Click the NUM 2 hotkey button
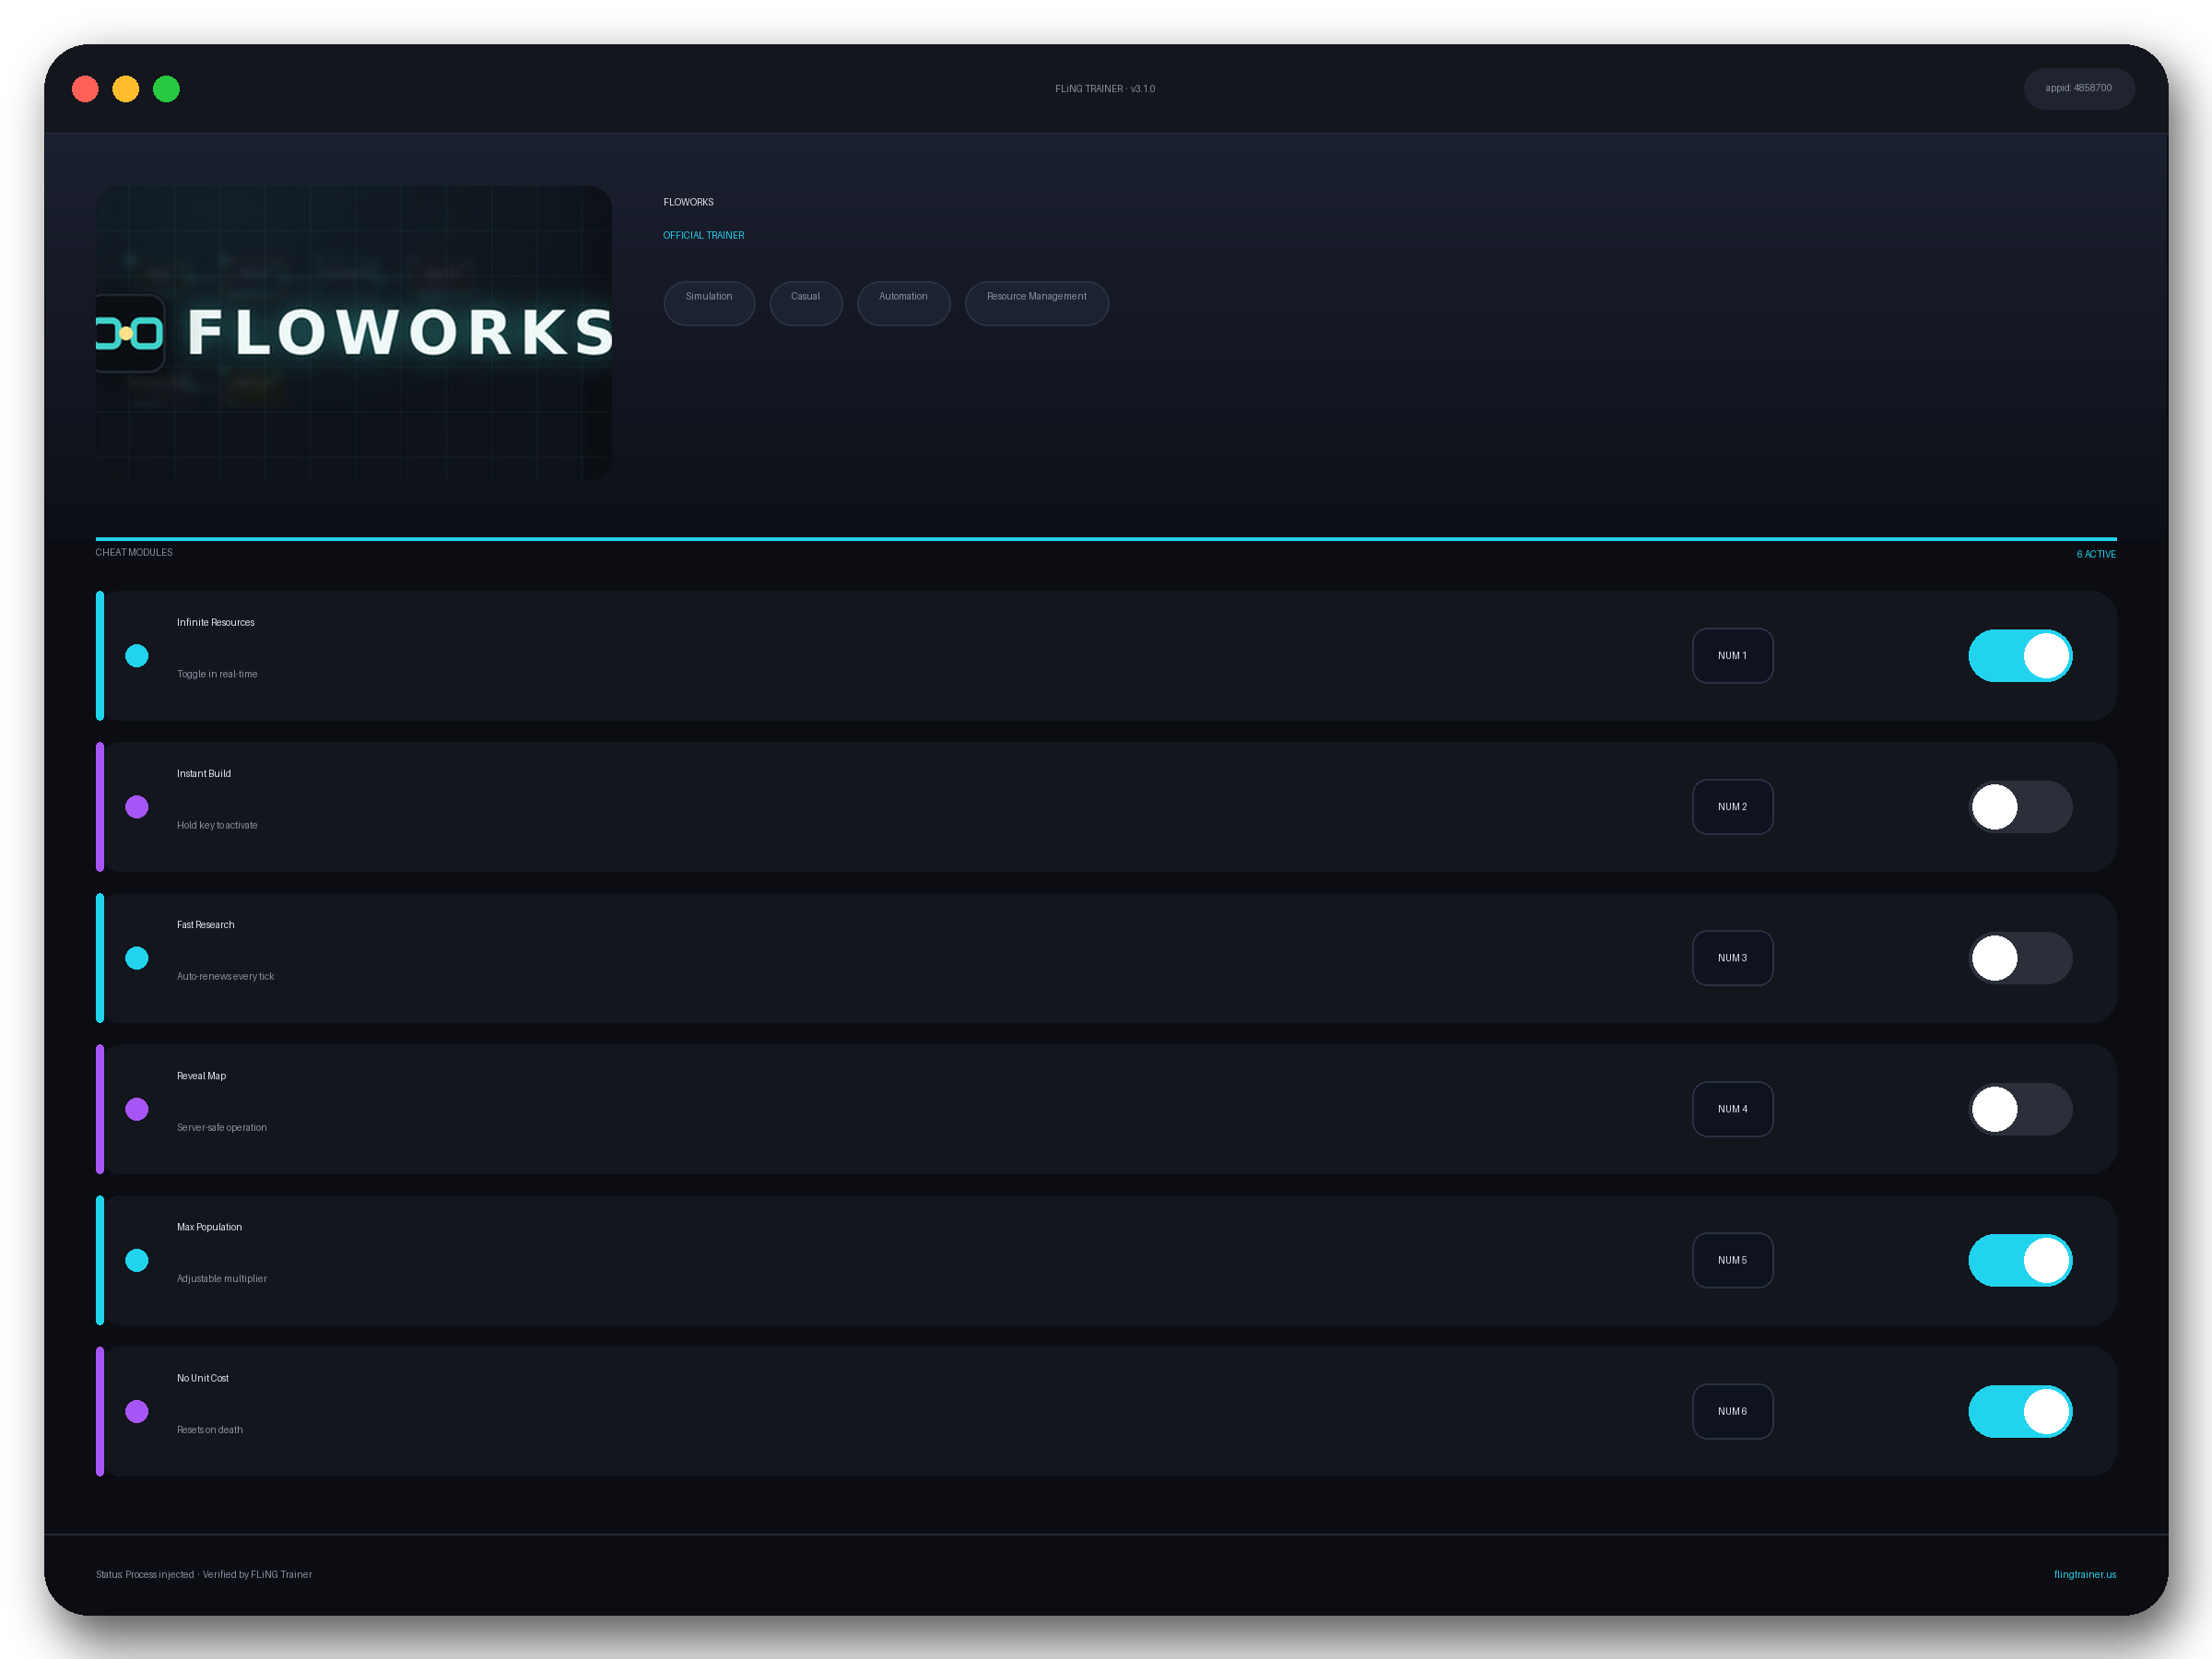This screenshot has height=1659, width=2212. tap(1732, 807)
